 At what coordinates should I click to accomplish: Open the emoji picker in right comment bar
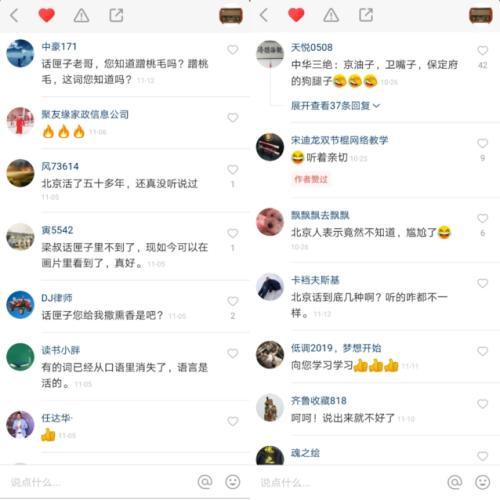482,482
